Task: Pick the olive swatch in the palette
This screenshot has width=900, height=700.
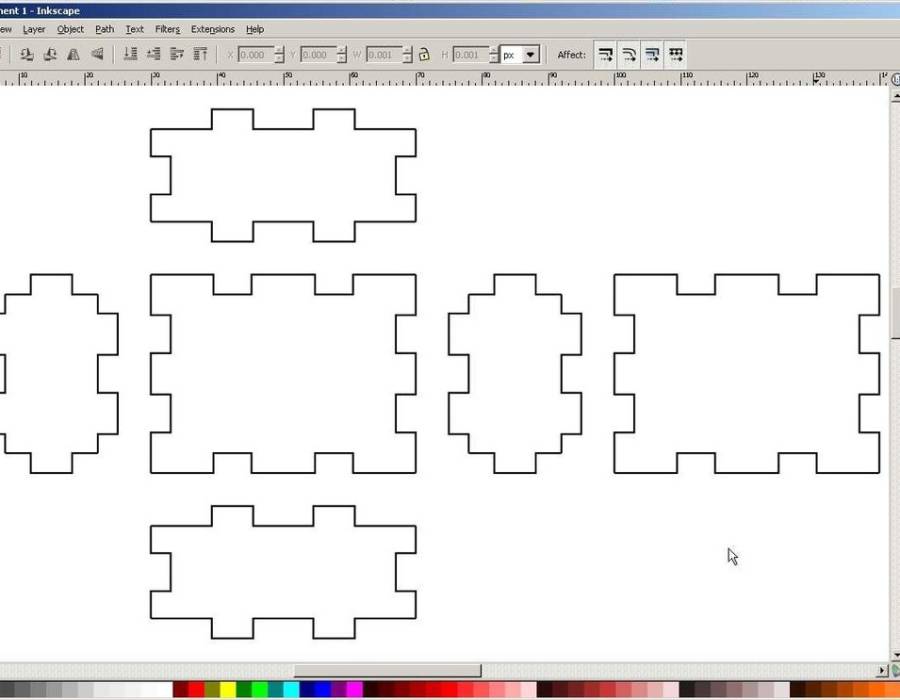Action: (x=212, y=690)
